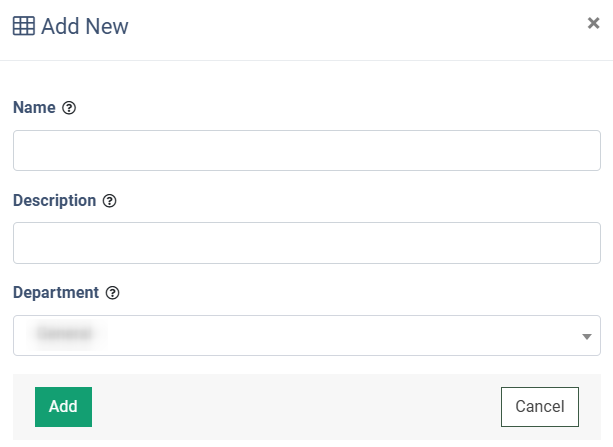Viewport: 613px width, 447px height.
Task: Click the right end of Name input
Action: pos(585,150)
